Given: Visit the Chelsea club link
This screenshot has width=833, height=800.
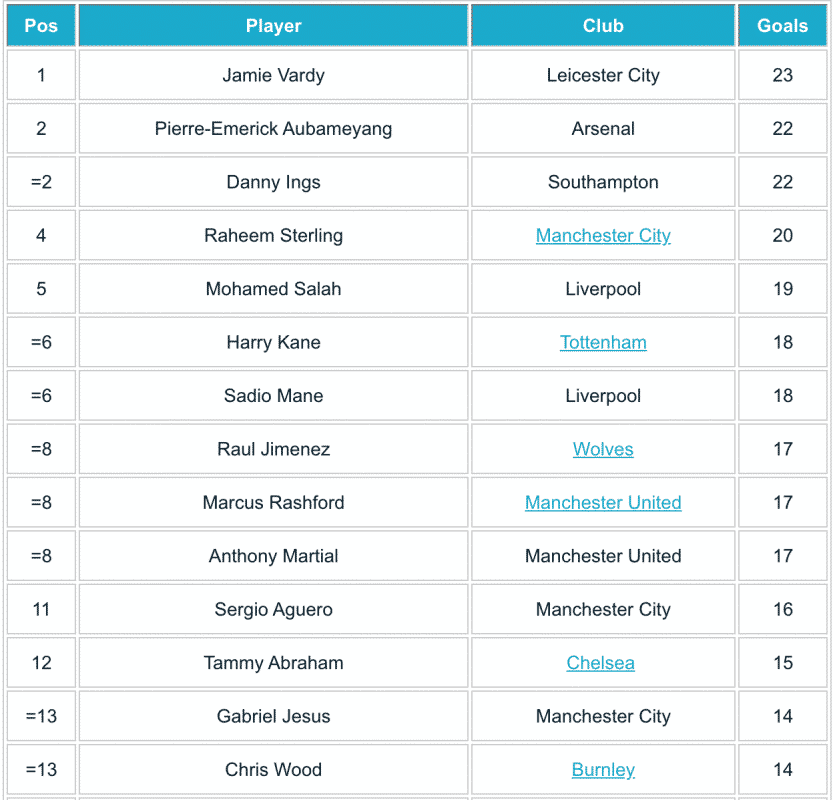Looking at the screenshot, I should [x=600, y=663].
